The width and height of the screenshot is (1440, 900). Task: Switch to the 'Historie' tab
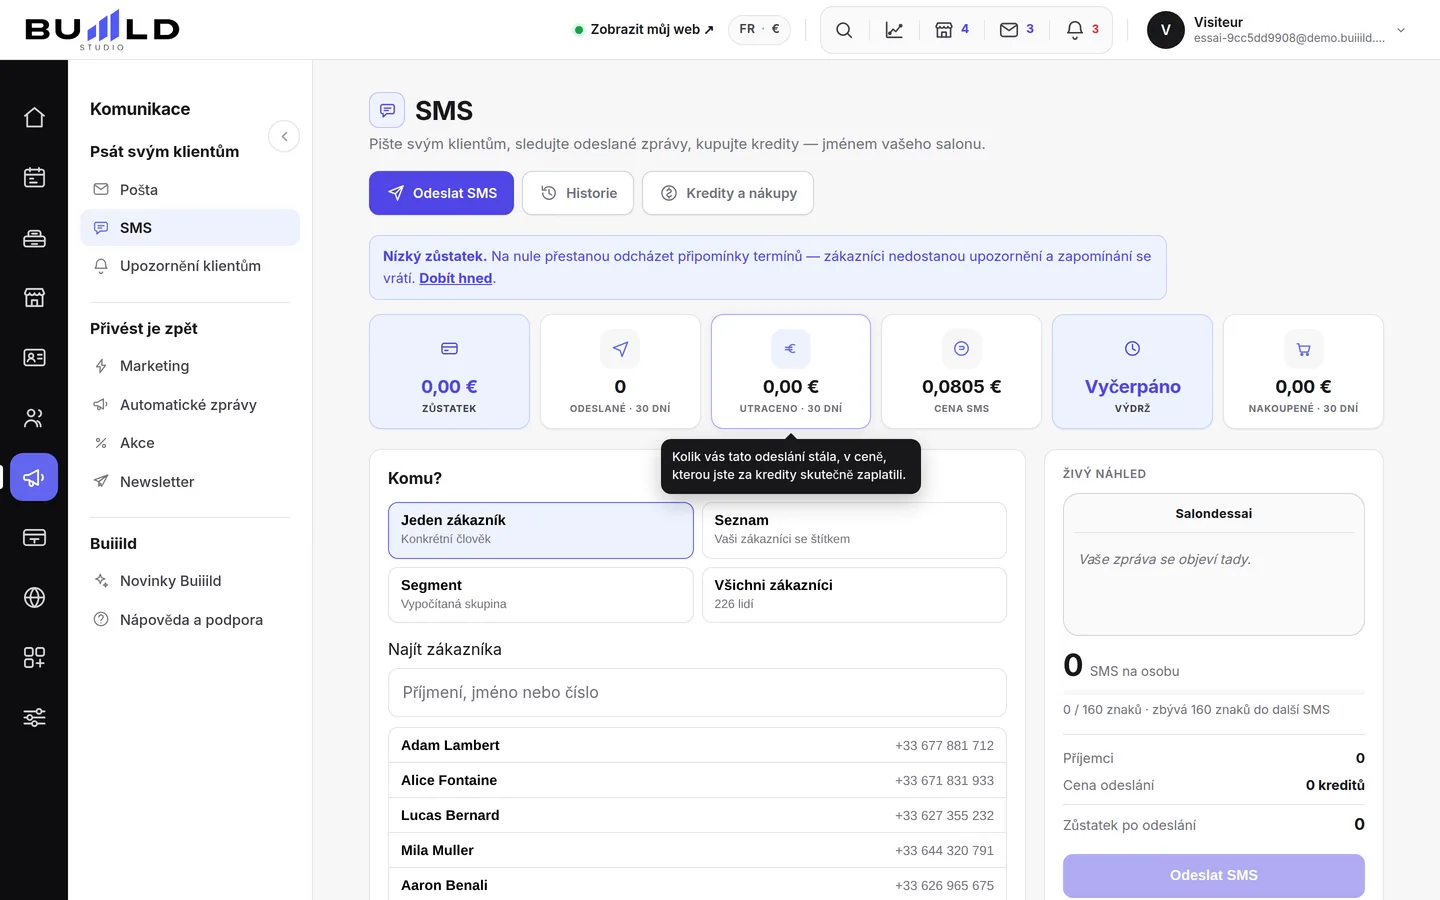pos(578,193)
